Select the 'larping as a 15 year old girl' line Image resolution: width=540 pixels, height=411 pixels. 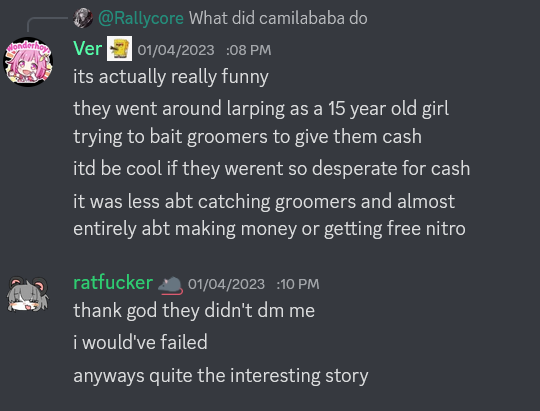point(261,109)
